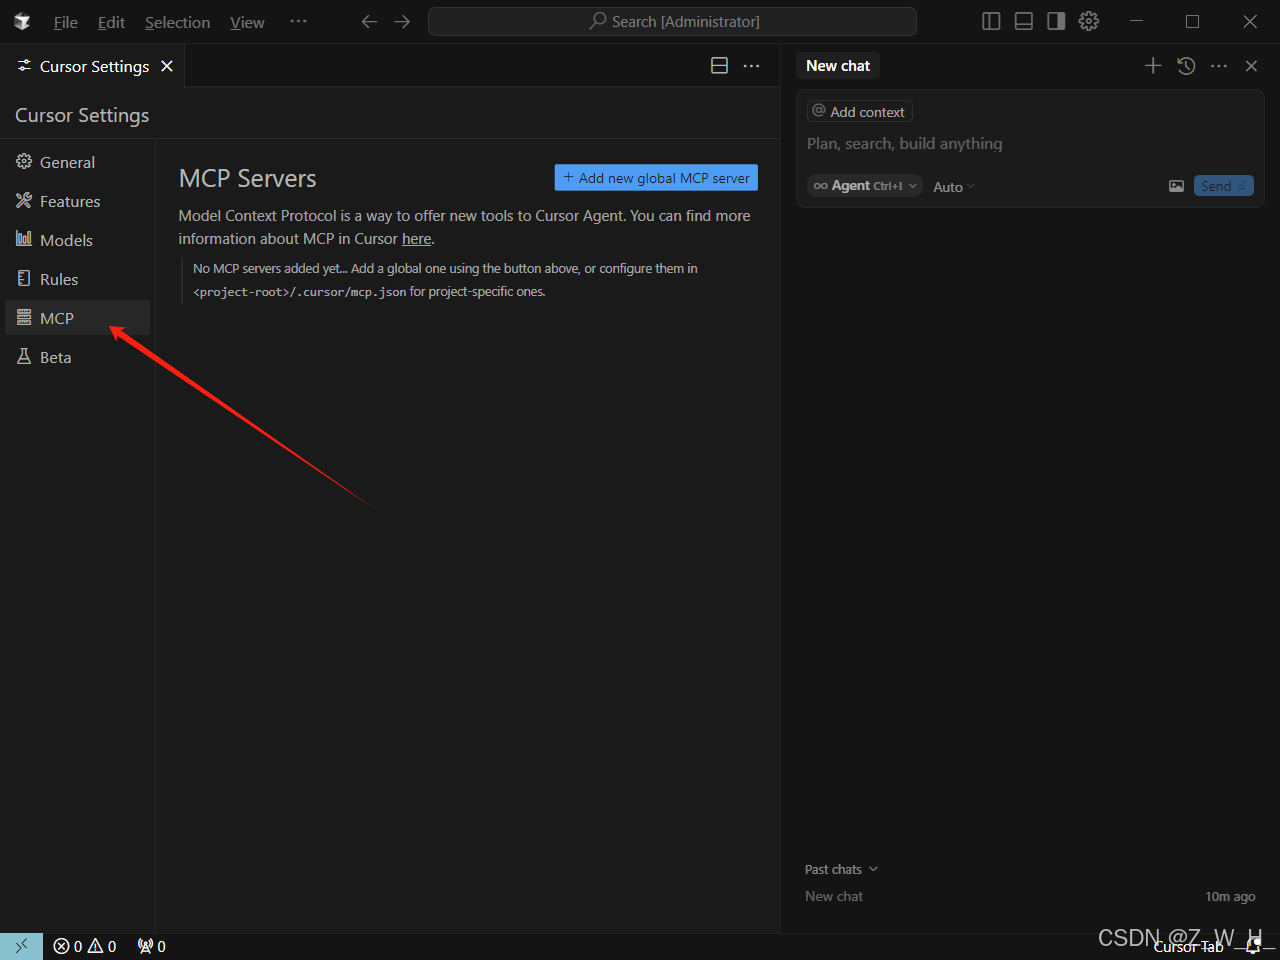Collapse the Past chats section
This screenshot has width=1280, height=960.
841,869
